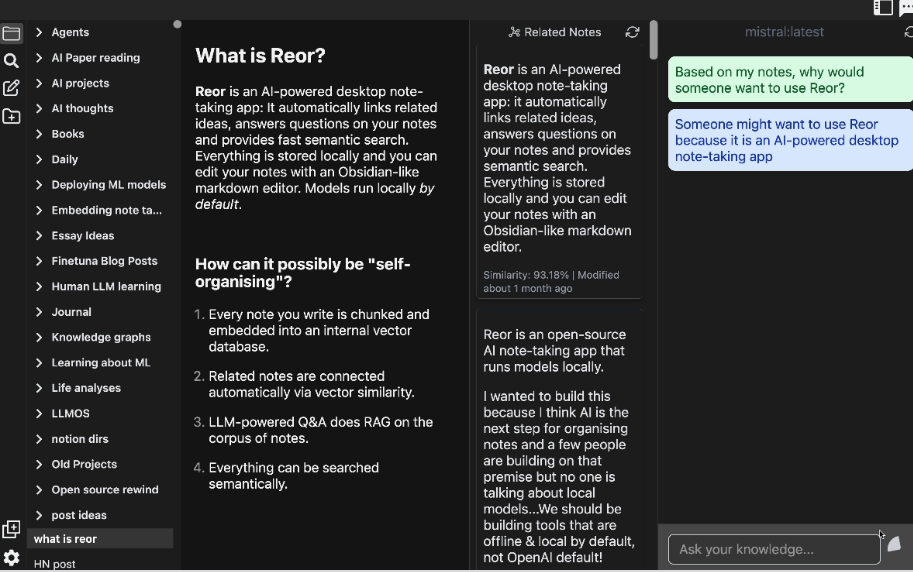Open settings gear icon at bottom left
Viewport: 913px width, 572px height.
point(11,558)
